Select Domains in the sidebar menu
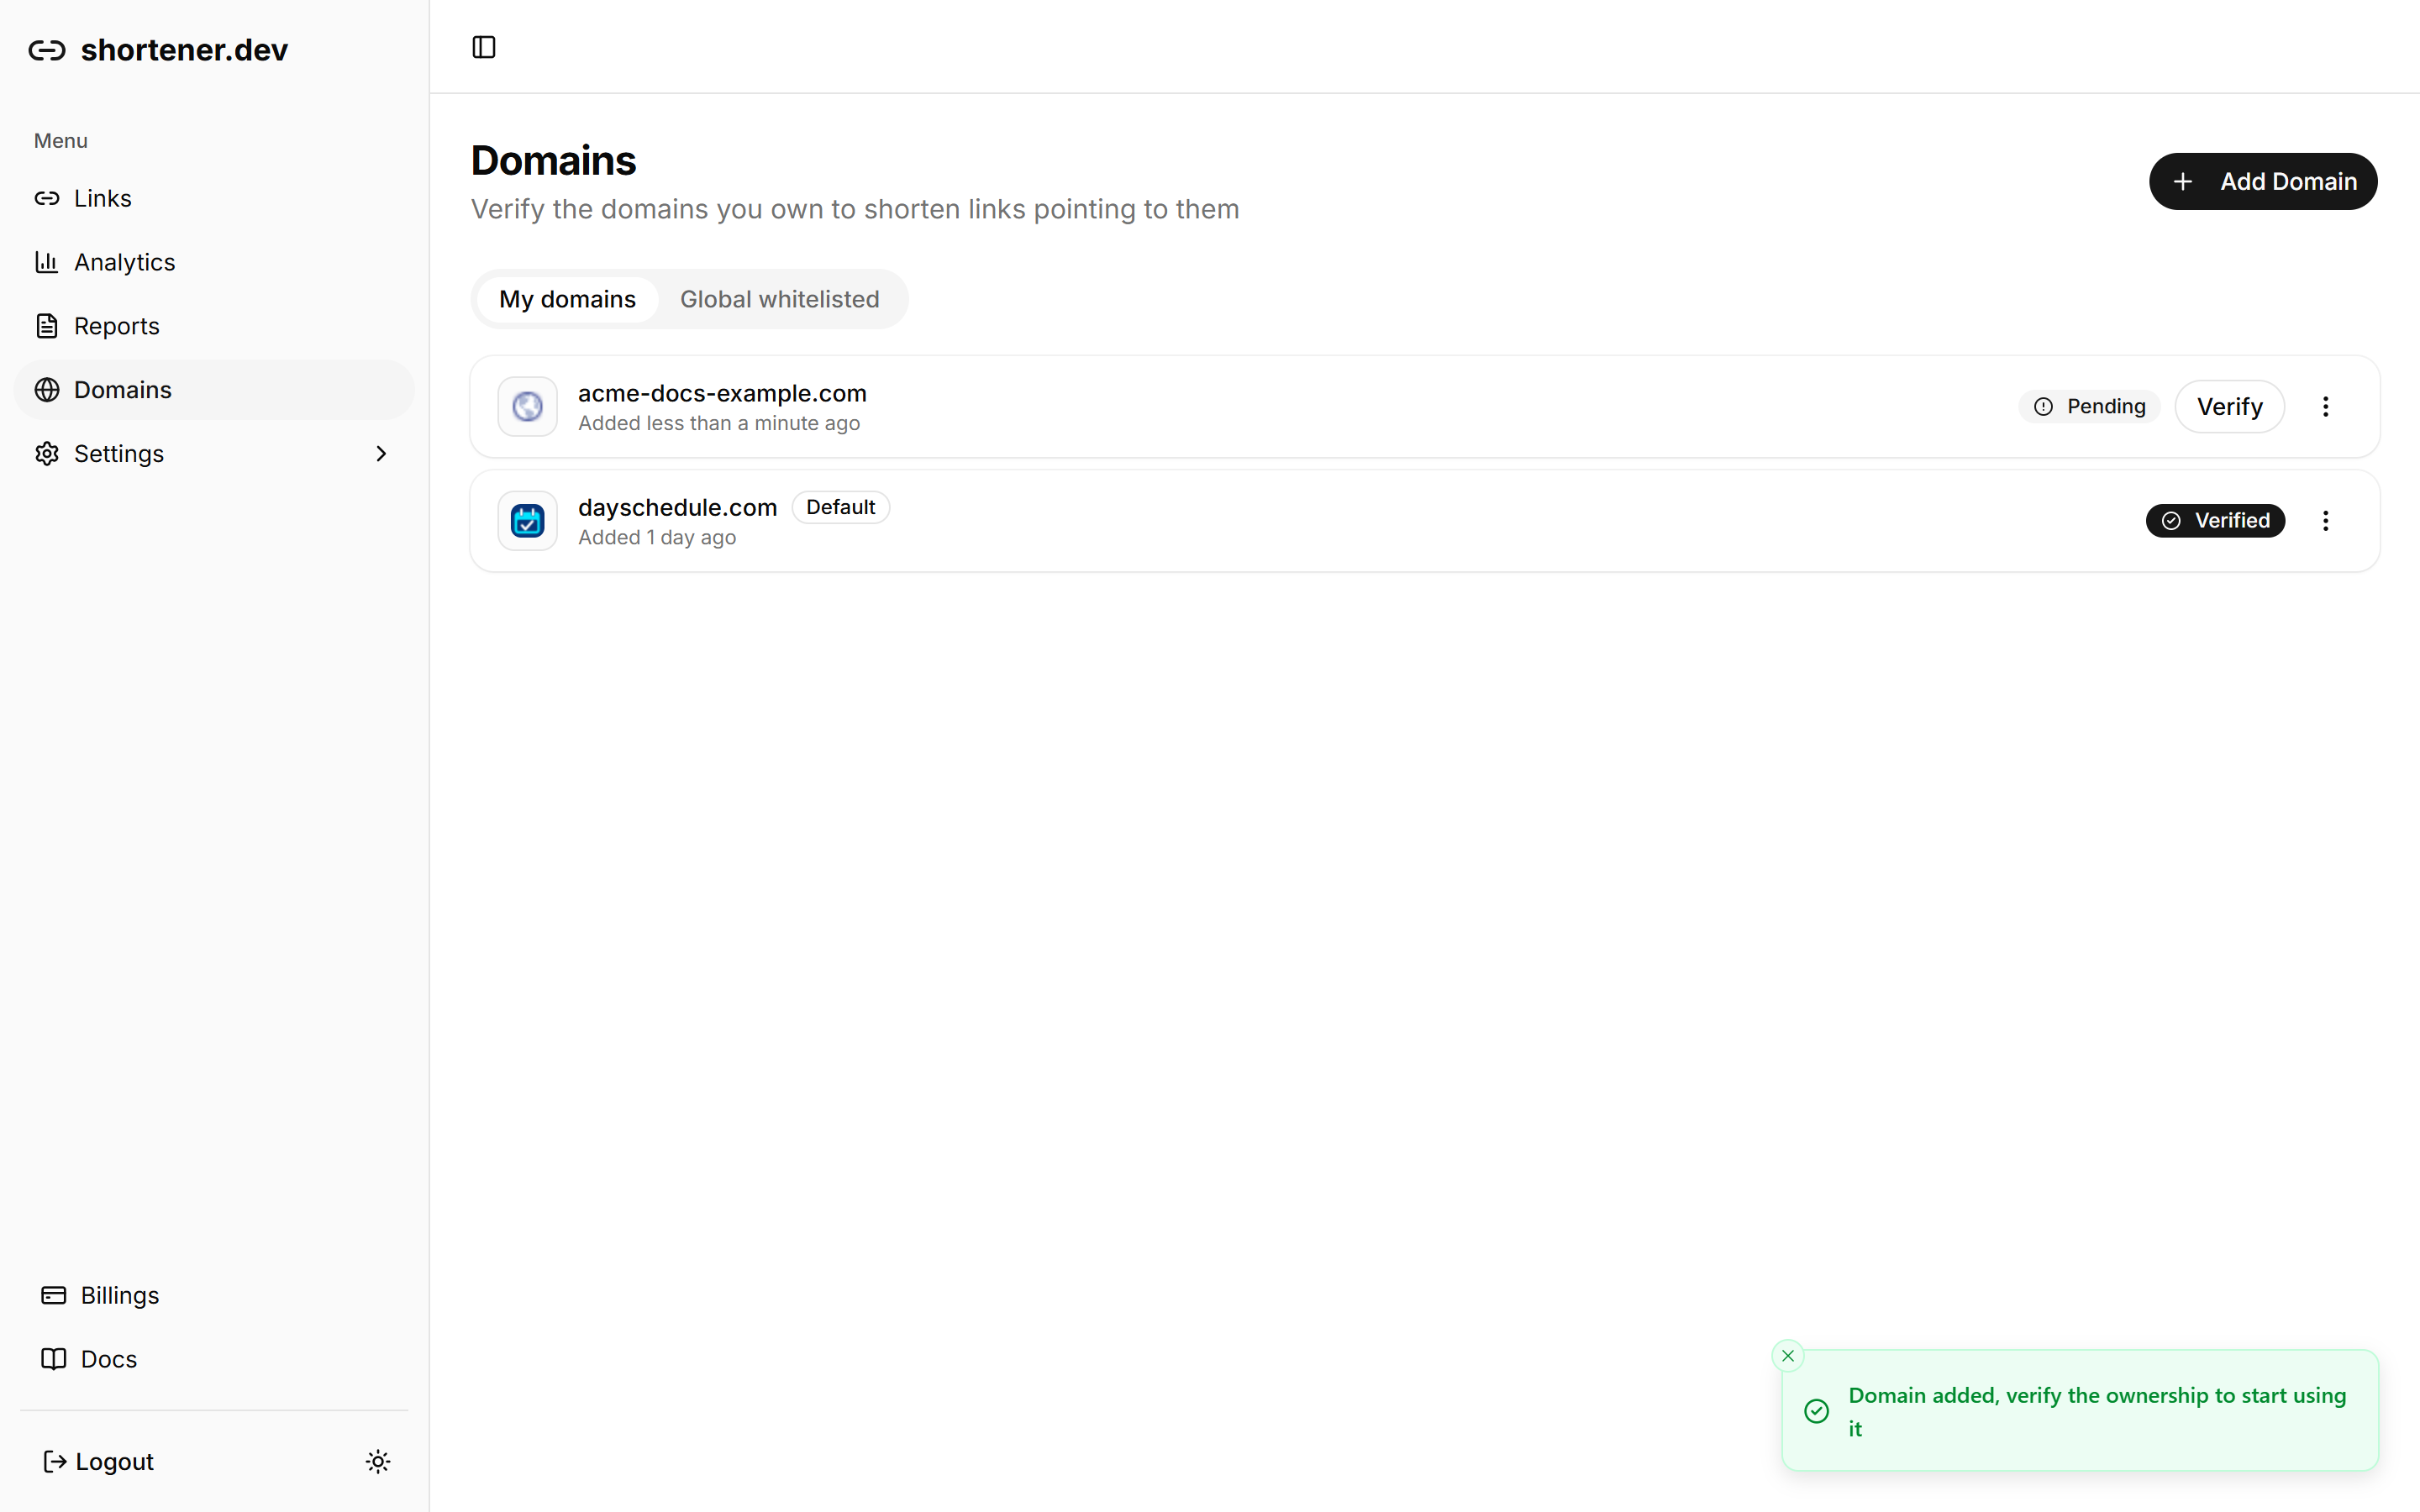Viewport: 2420px width, 1512px height. click(x=214, y=390)
